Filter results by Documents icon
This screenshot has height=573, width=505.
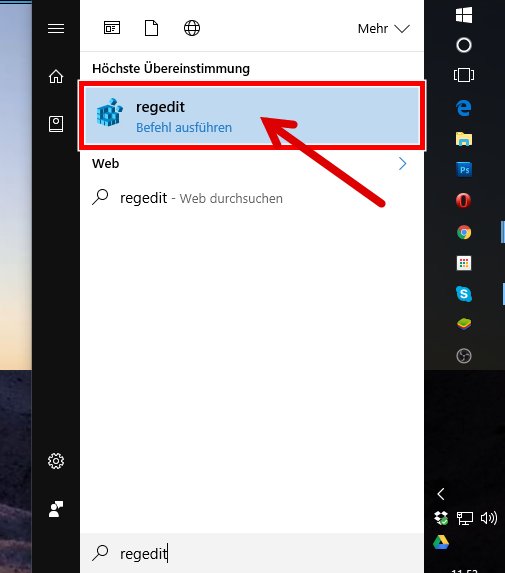(x=151, y=28)
